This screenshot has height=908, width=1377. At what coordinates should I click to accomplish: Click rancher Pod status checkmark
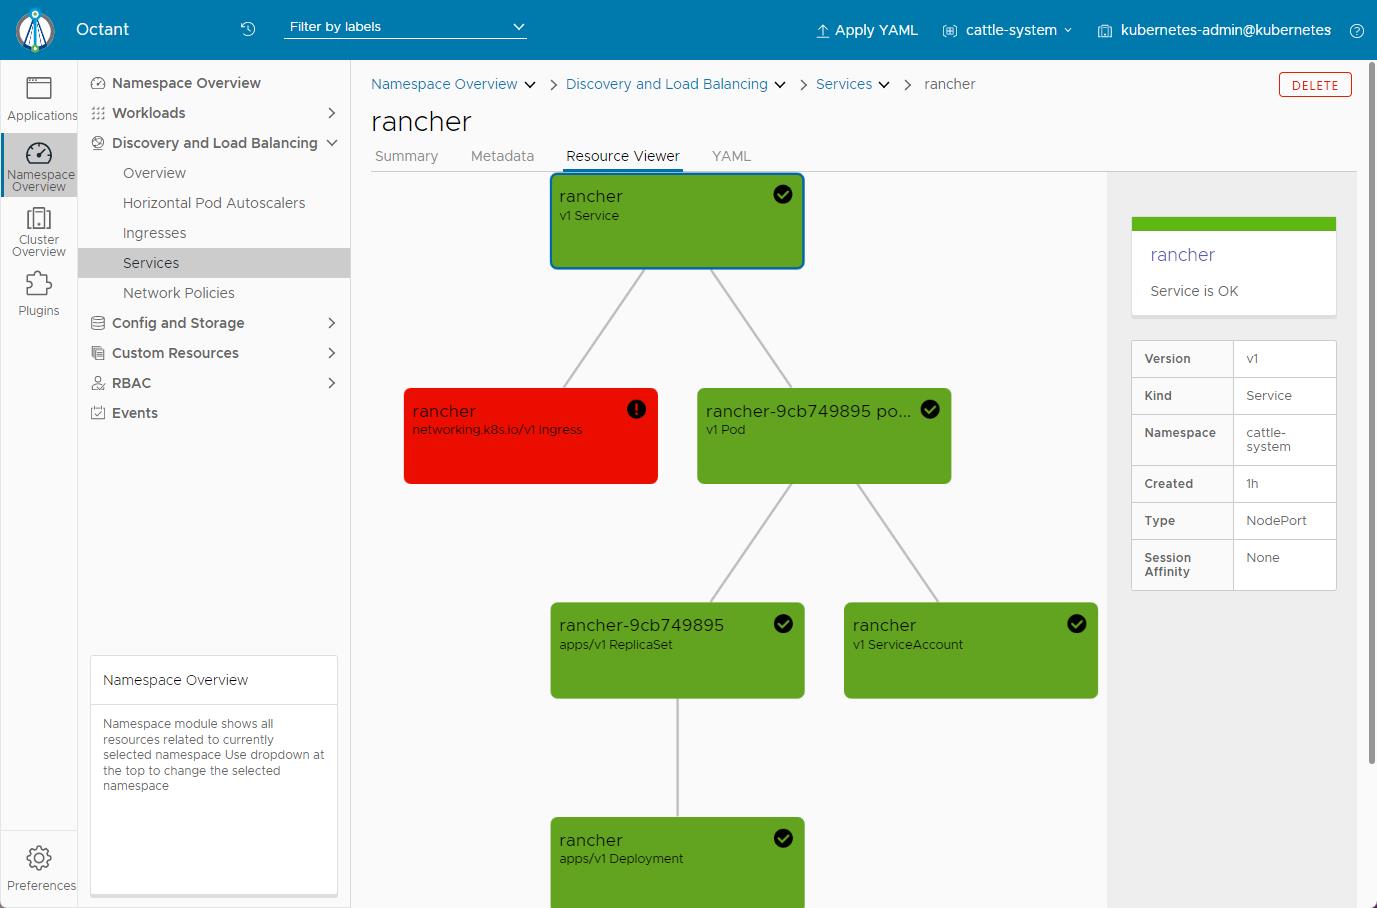[x=930, y=409]
